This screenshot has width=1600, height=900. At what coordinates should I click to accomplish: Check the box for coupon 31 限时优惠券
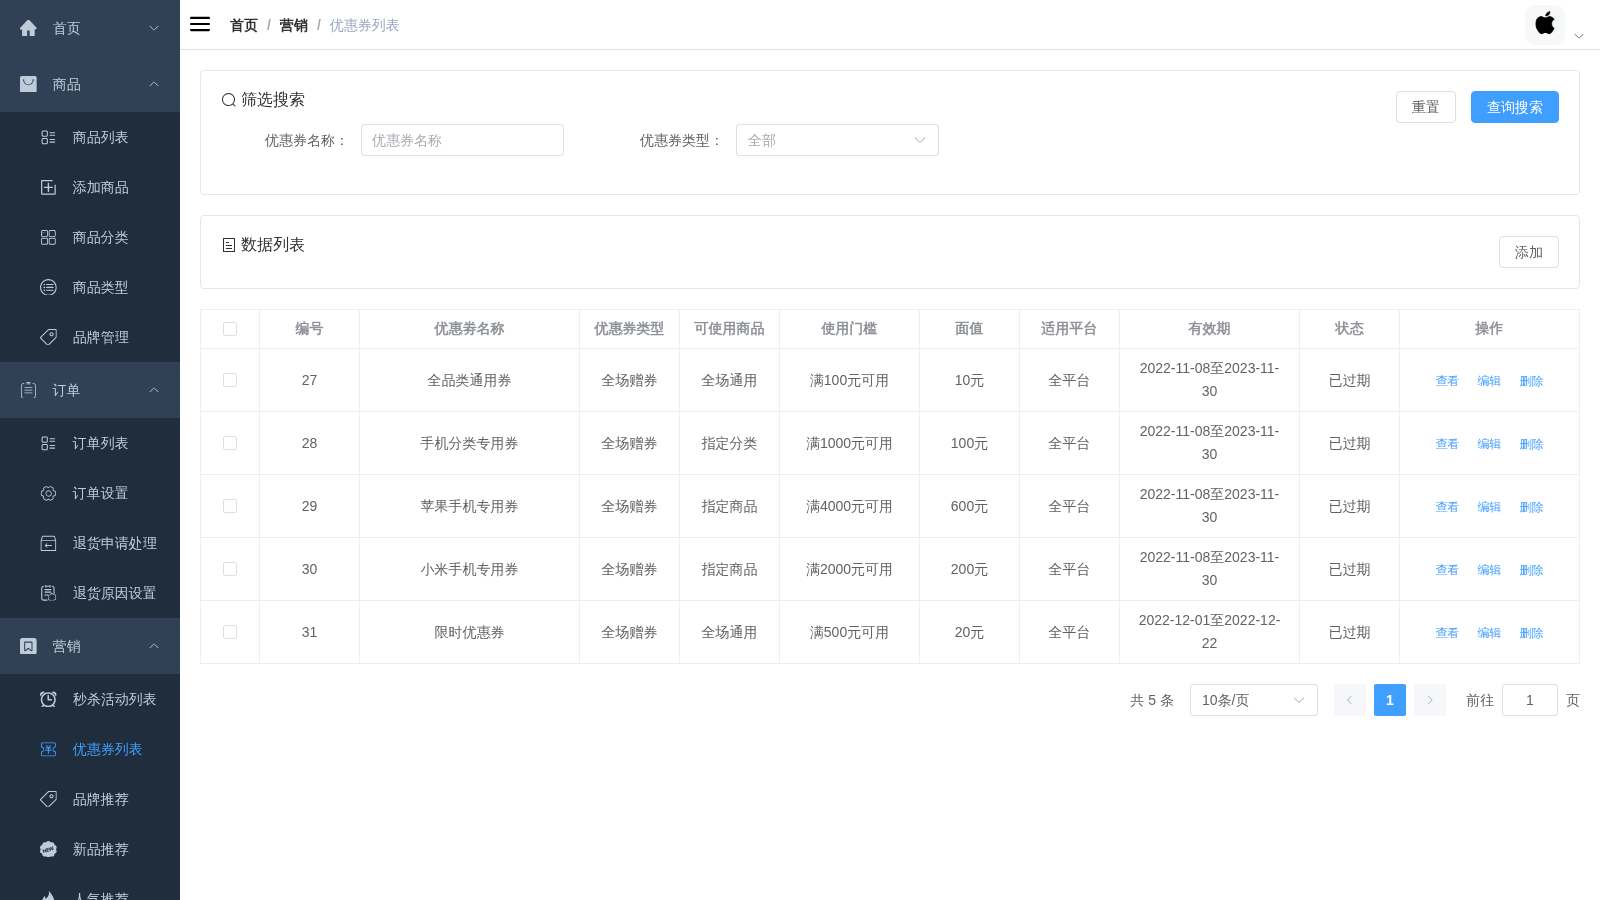tap(230, 632)
